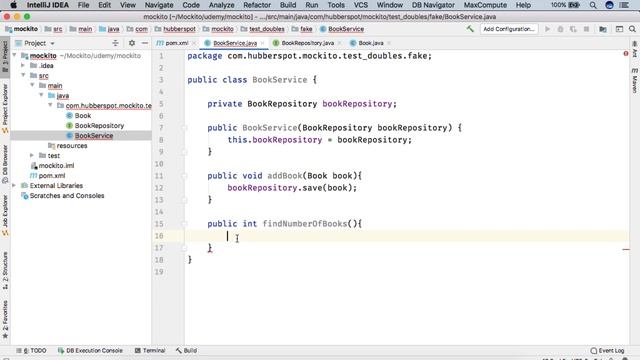Open the DB Execution Console button
The width and height of the screenshot is (640, 360).
tap(90, 351)
